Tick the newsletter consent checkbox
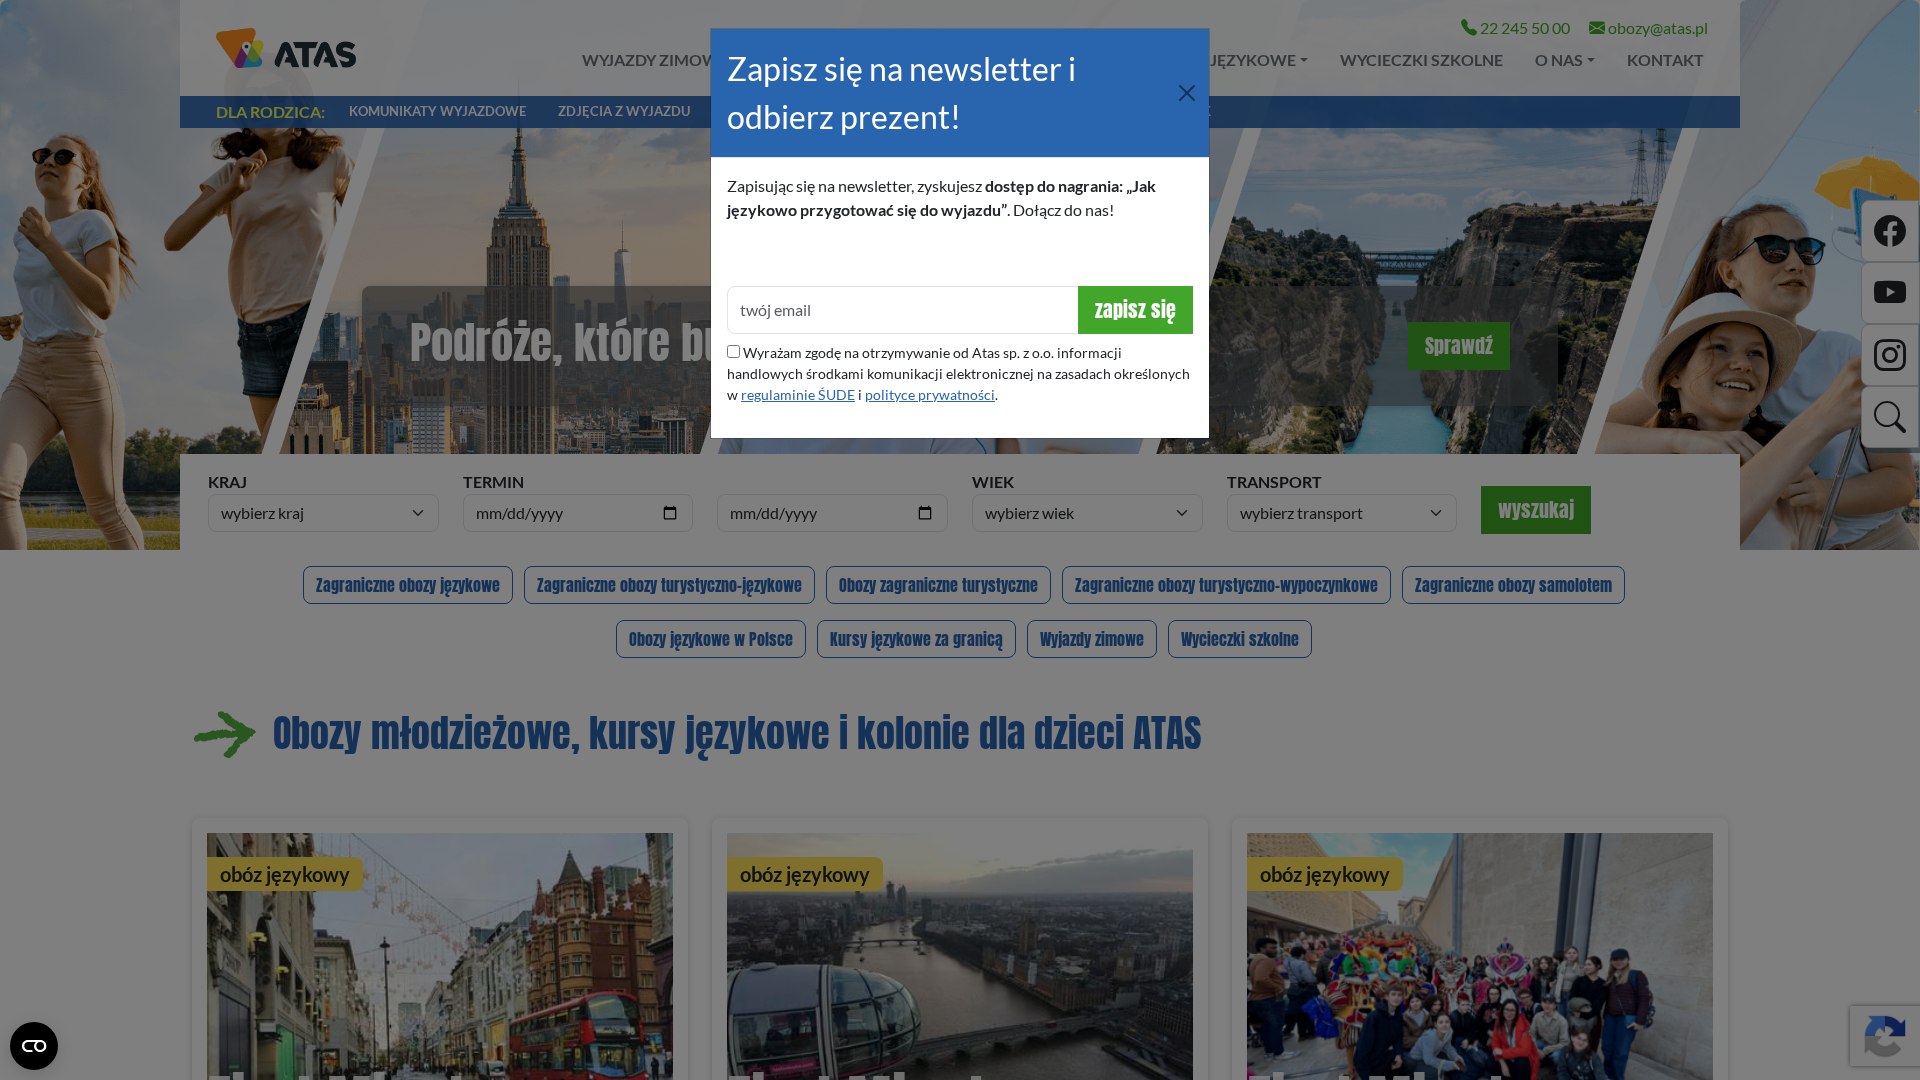1920x1080 pixels. click(x=733, y=352)
